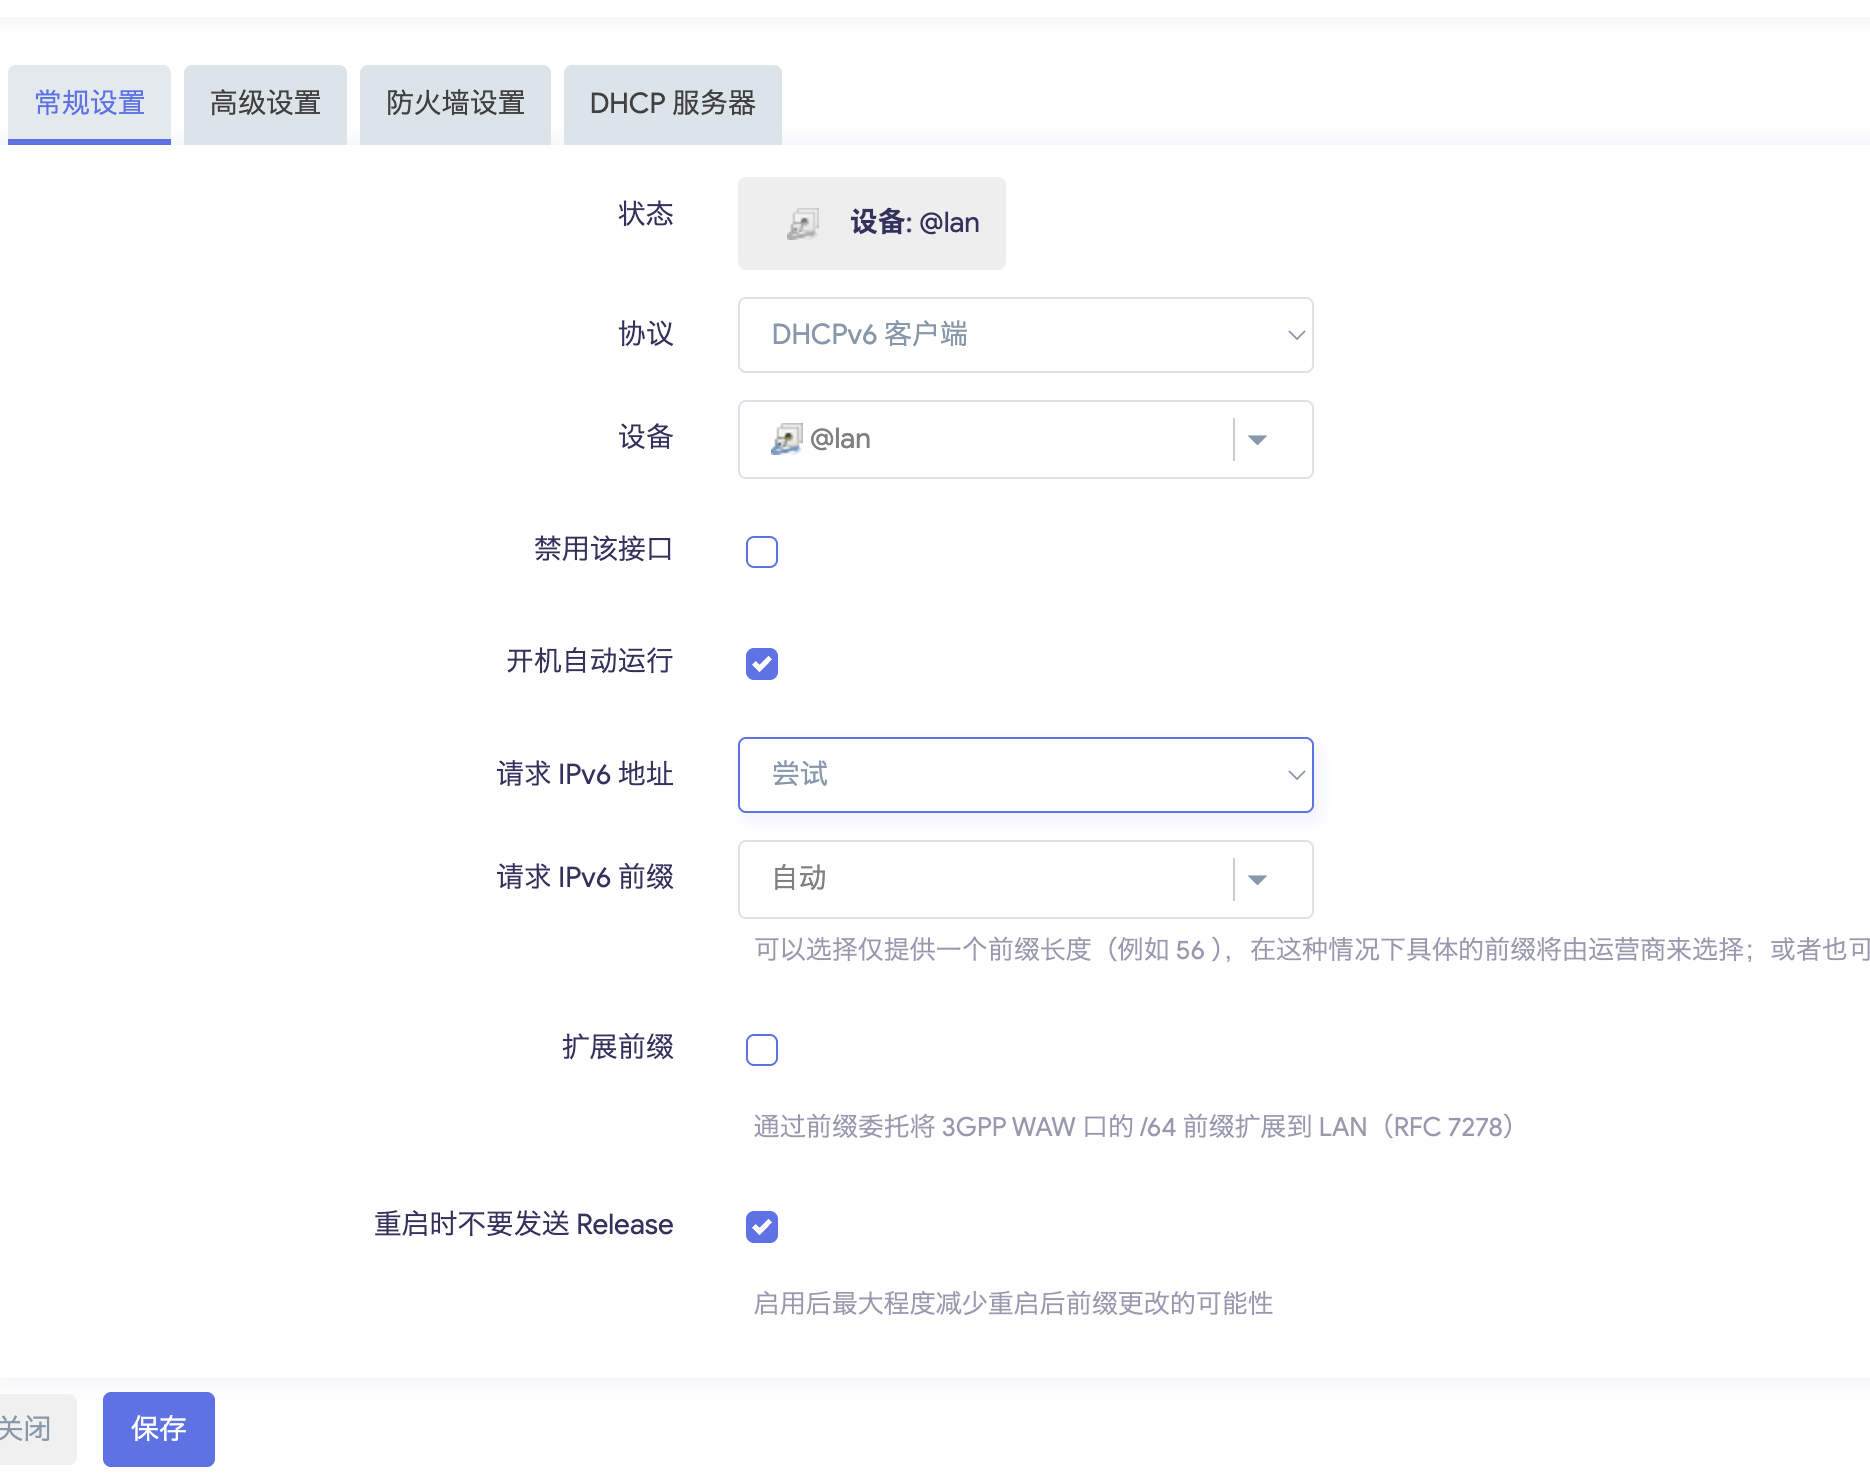Click the arrow on the IPv6 prefix dropdown
1870x1478 pixels.
tap(1257, 880)
